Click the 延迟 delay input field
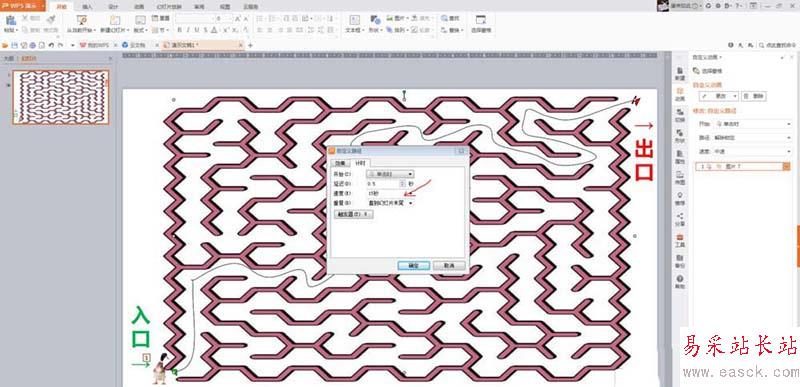800x387 pixels. (383, 184)
